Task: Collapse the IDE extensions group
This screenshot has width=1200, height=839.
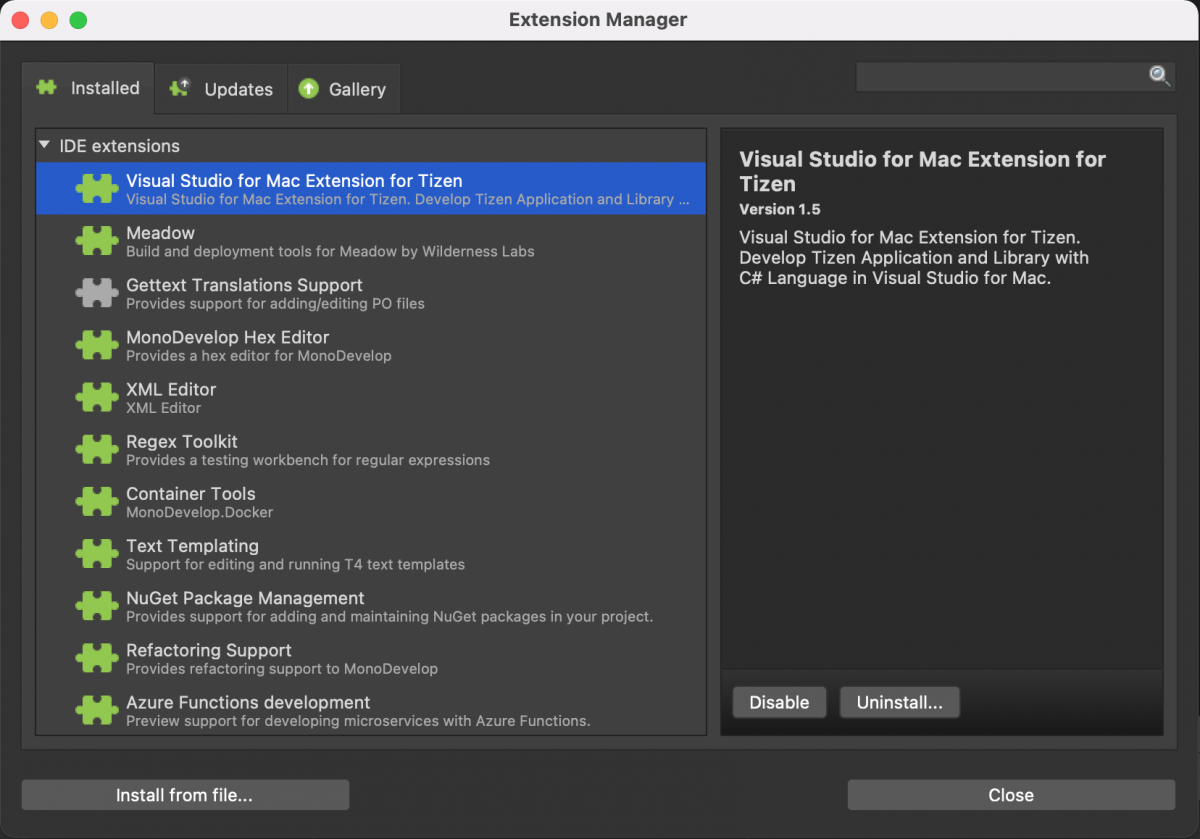Action: point(45,146)
